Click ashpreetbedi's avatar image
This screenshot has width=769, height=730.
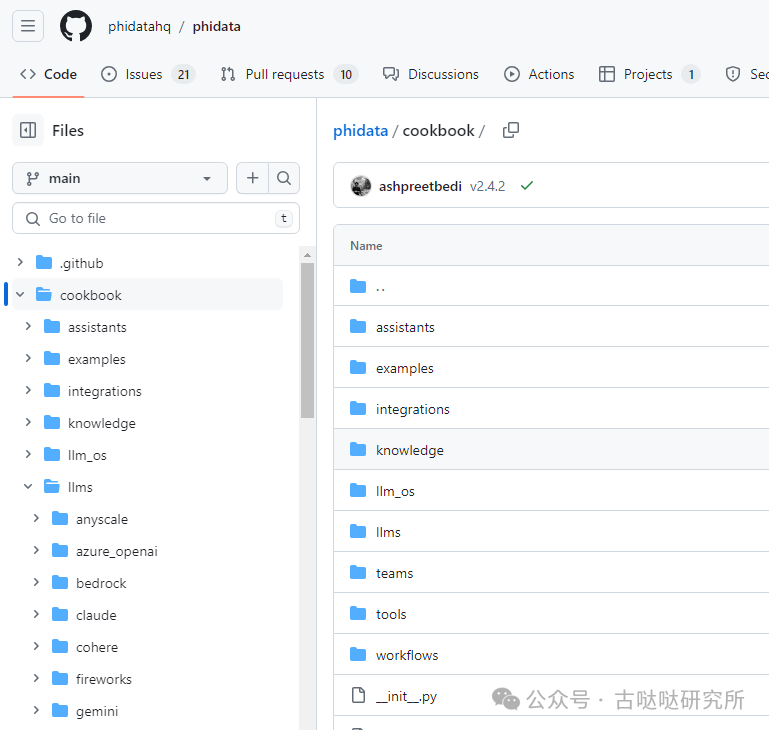click(361, 186)
